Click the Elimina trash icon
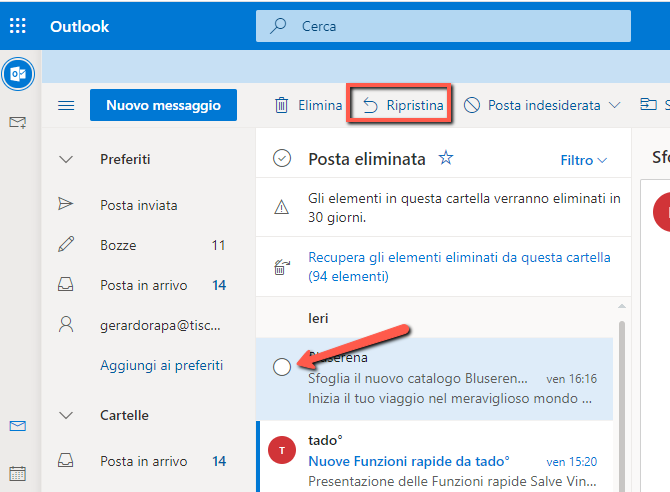This screenshot has height=492, width=670. pyautogui.click(x=281, y=105)
